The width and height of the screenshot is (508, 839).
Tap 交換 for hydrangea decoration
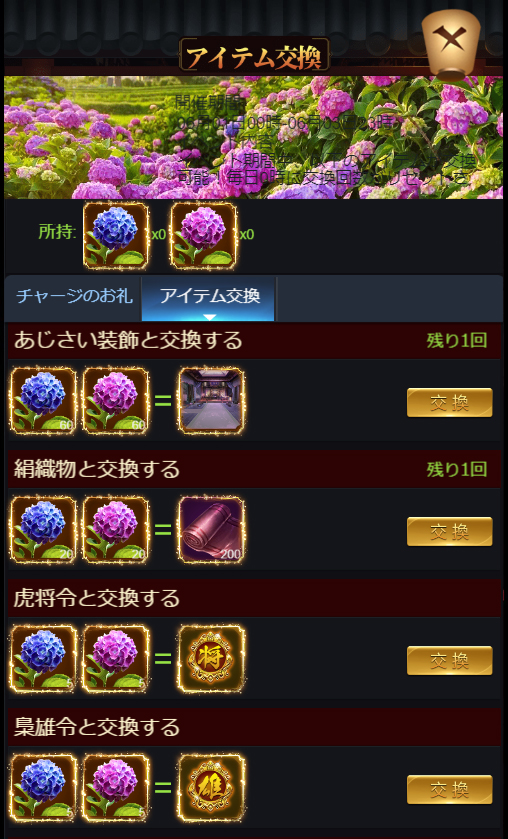(x=450, y=402)
